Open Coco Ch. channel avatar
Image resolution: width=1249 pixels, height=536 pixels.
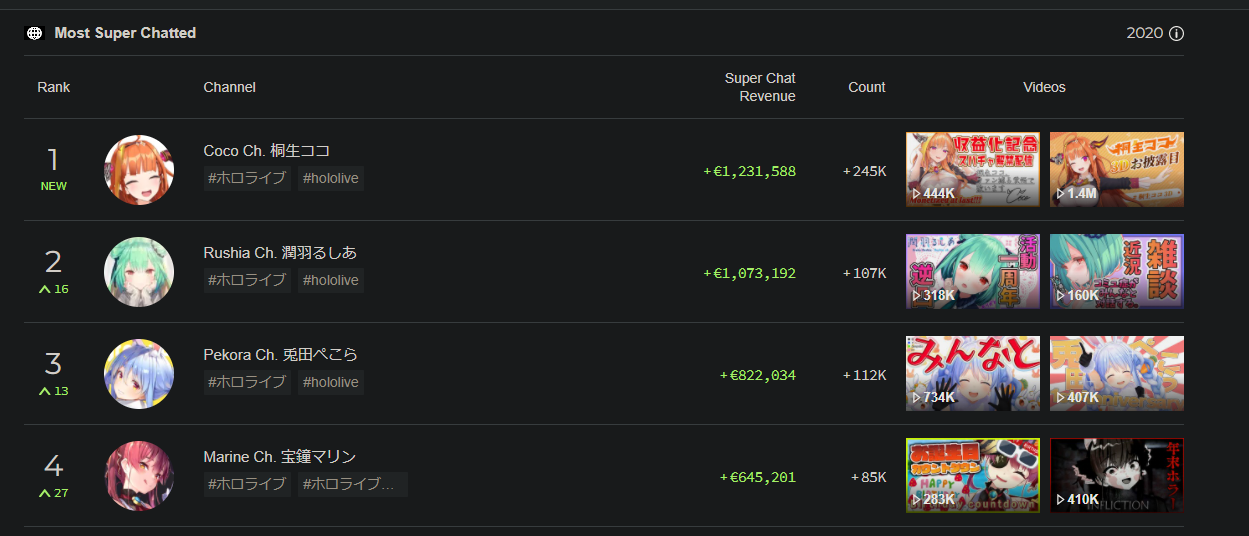coord(139,170)
